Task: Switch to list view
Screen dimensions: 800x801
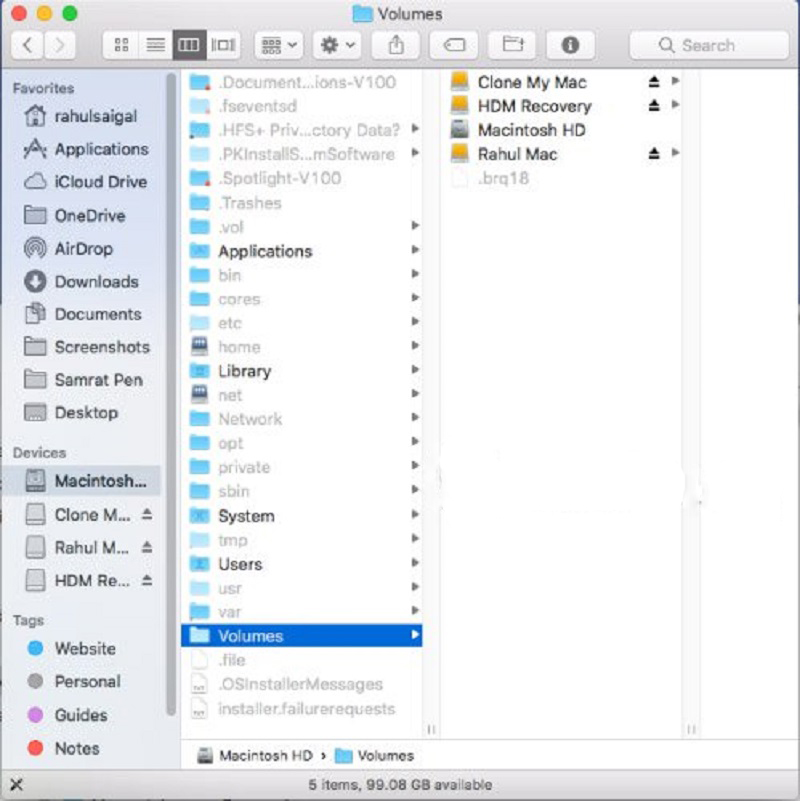Action: (155, 45)
